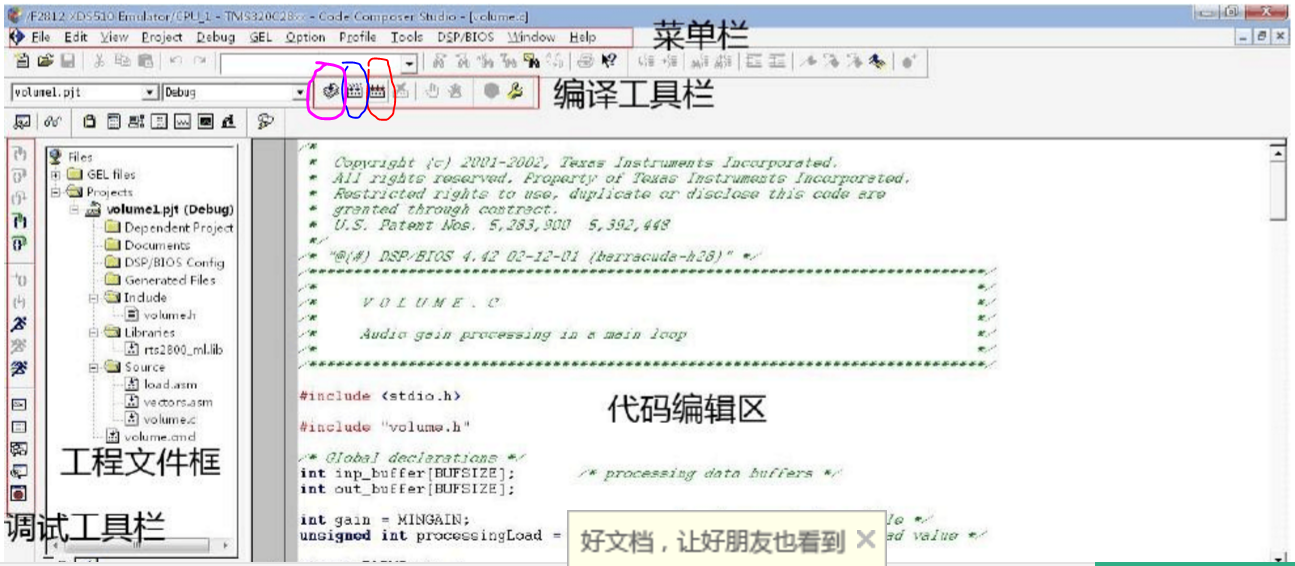Click the gray probe point octagon icon
Screen dimensions: 1295x566
point(491,92)
